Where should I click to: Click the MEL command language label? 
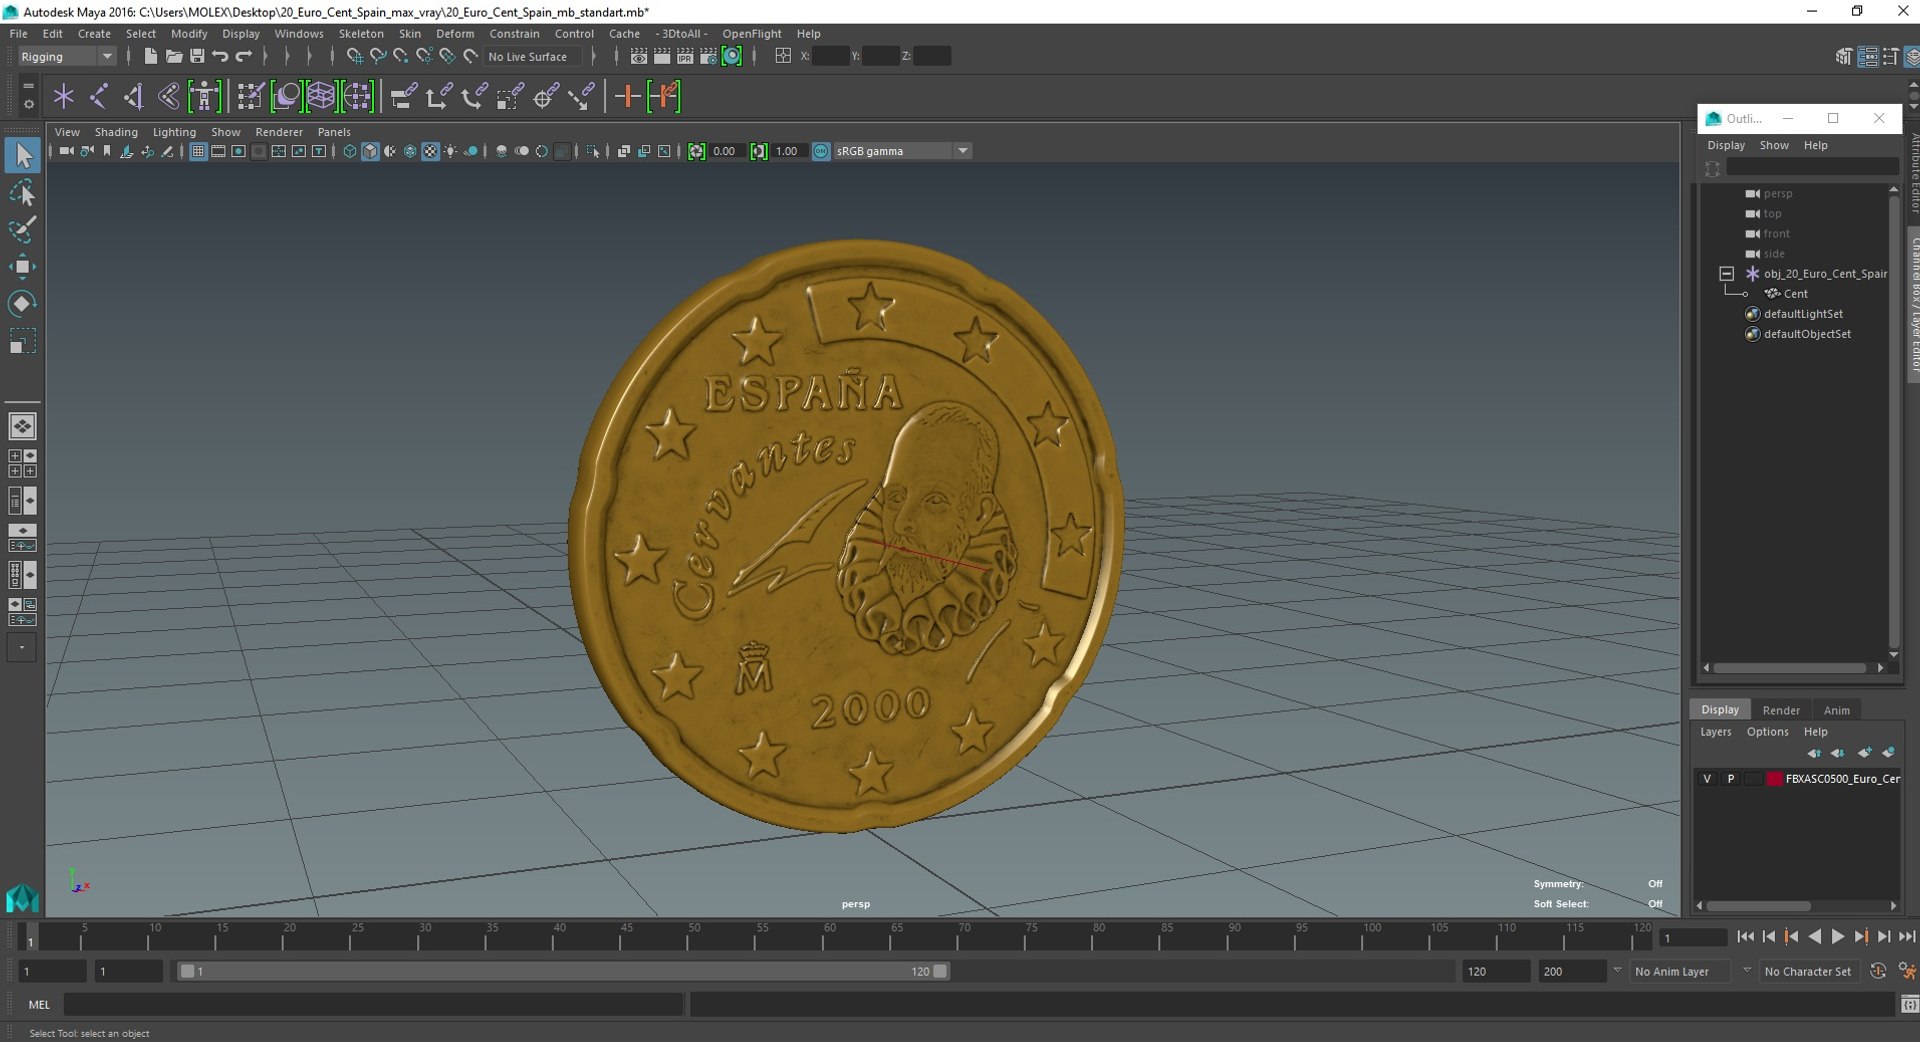(39, 1005)
